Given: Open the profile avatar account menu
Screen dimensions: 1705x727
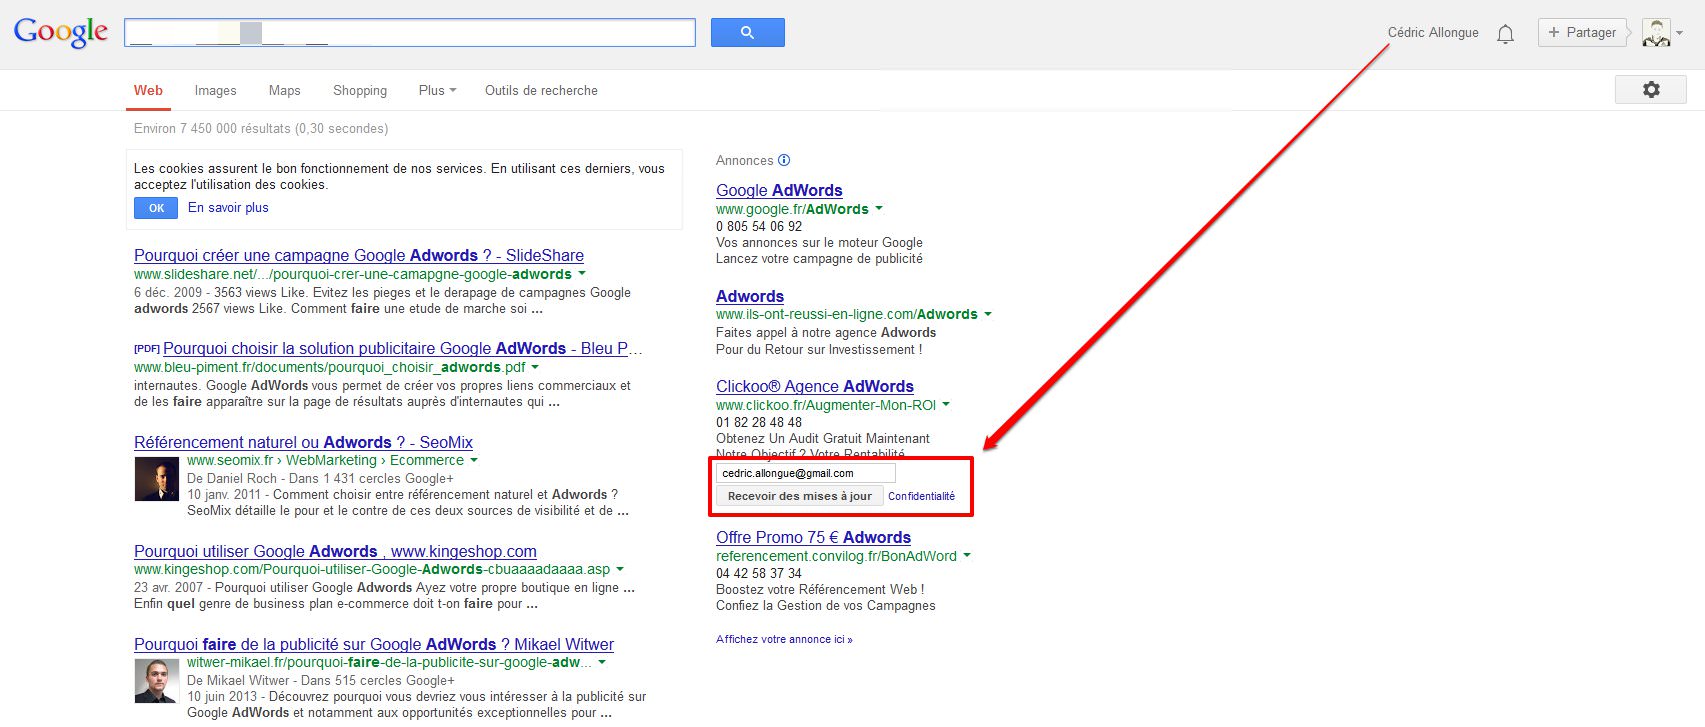Looking at the screenshot, I should (x=1656, y=32).
